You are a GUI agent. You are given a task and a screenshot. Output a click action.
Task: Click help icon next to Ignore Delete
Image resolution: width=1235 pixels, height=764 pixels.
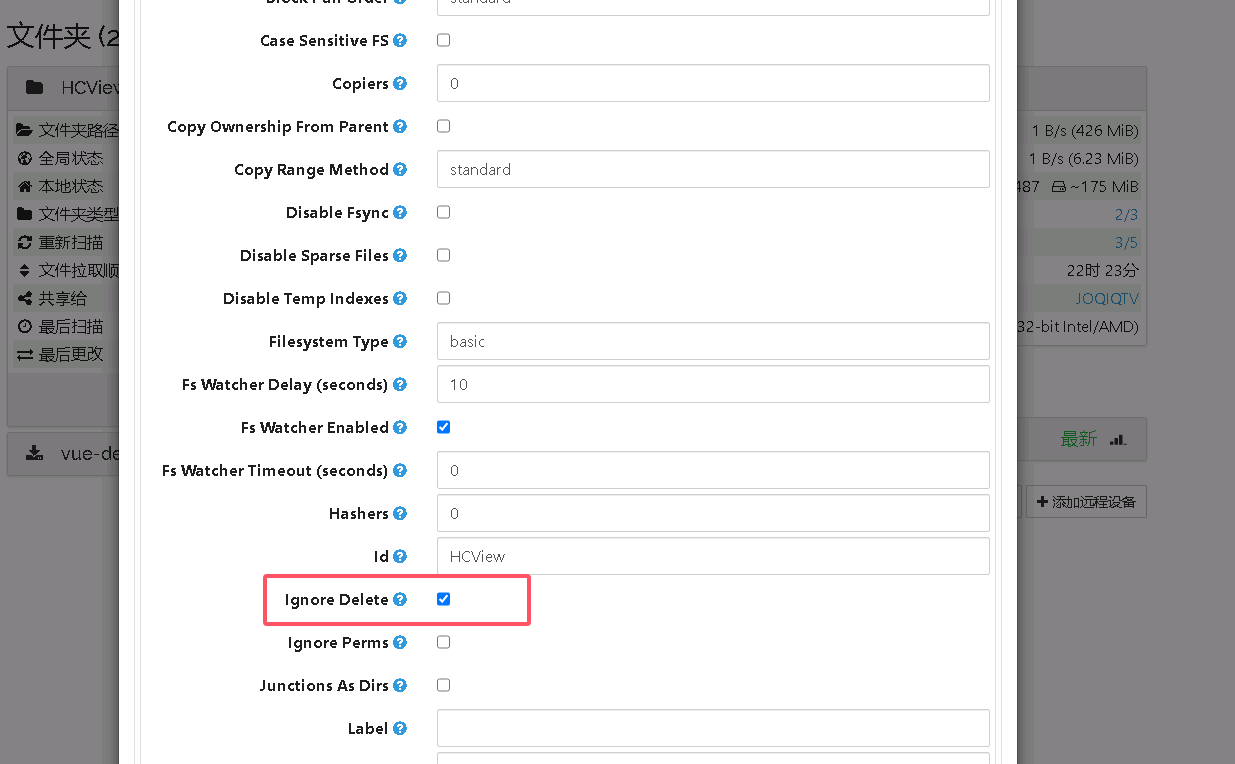pos(400,600)
